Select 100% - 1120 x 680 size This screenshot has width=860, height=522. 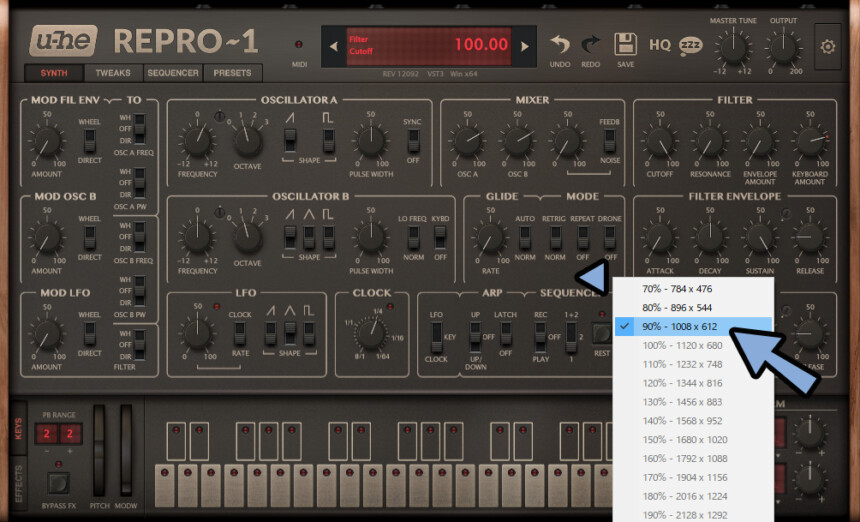pos(693,345)
